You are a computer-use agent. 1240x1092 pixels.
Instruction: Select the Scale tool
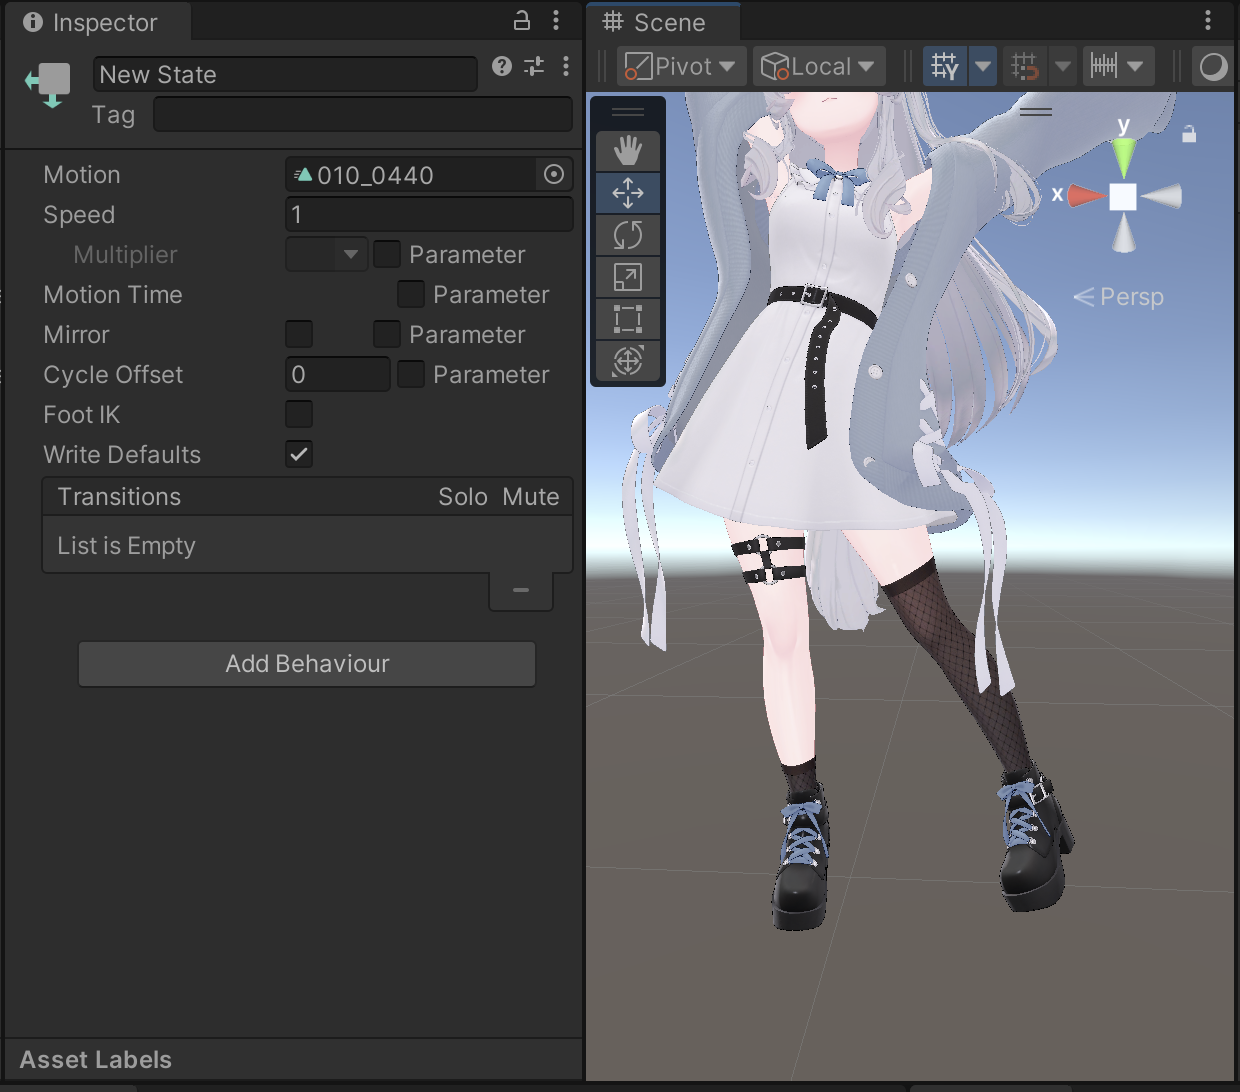(628, 277)
